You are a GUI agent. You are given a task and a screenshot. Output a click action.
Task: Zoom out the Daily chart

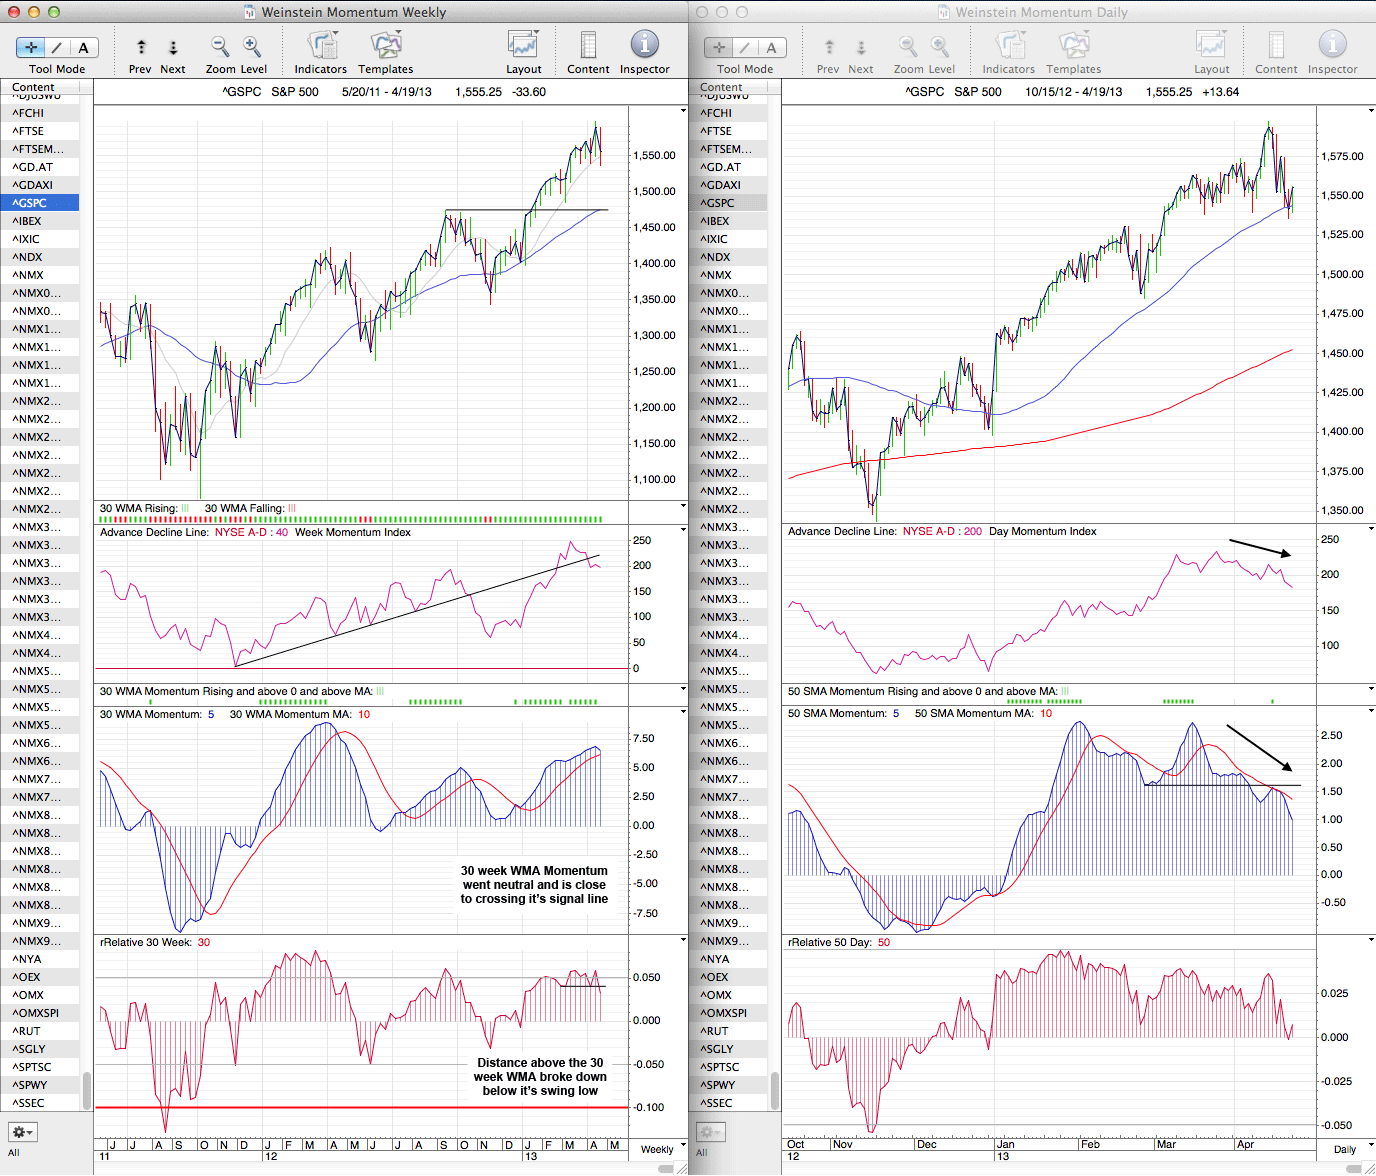coord(908,46)
